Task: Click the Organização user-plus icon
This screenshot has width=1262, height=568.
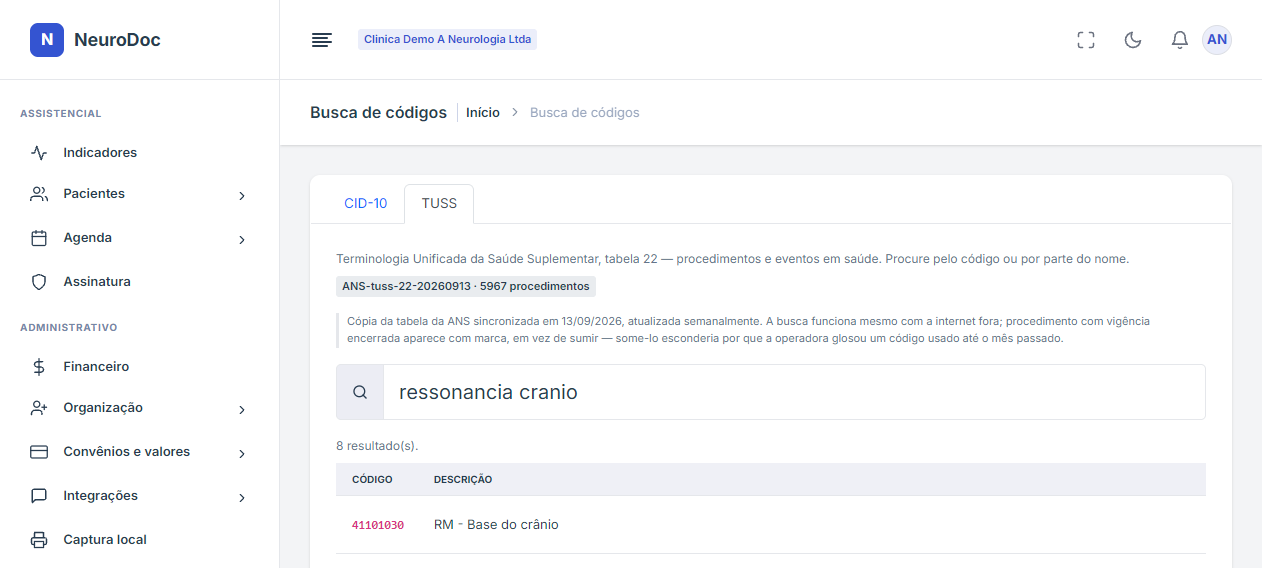Action: [x=39, y=408]
